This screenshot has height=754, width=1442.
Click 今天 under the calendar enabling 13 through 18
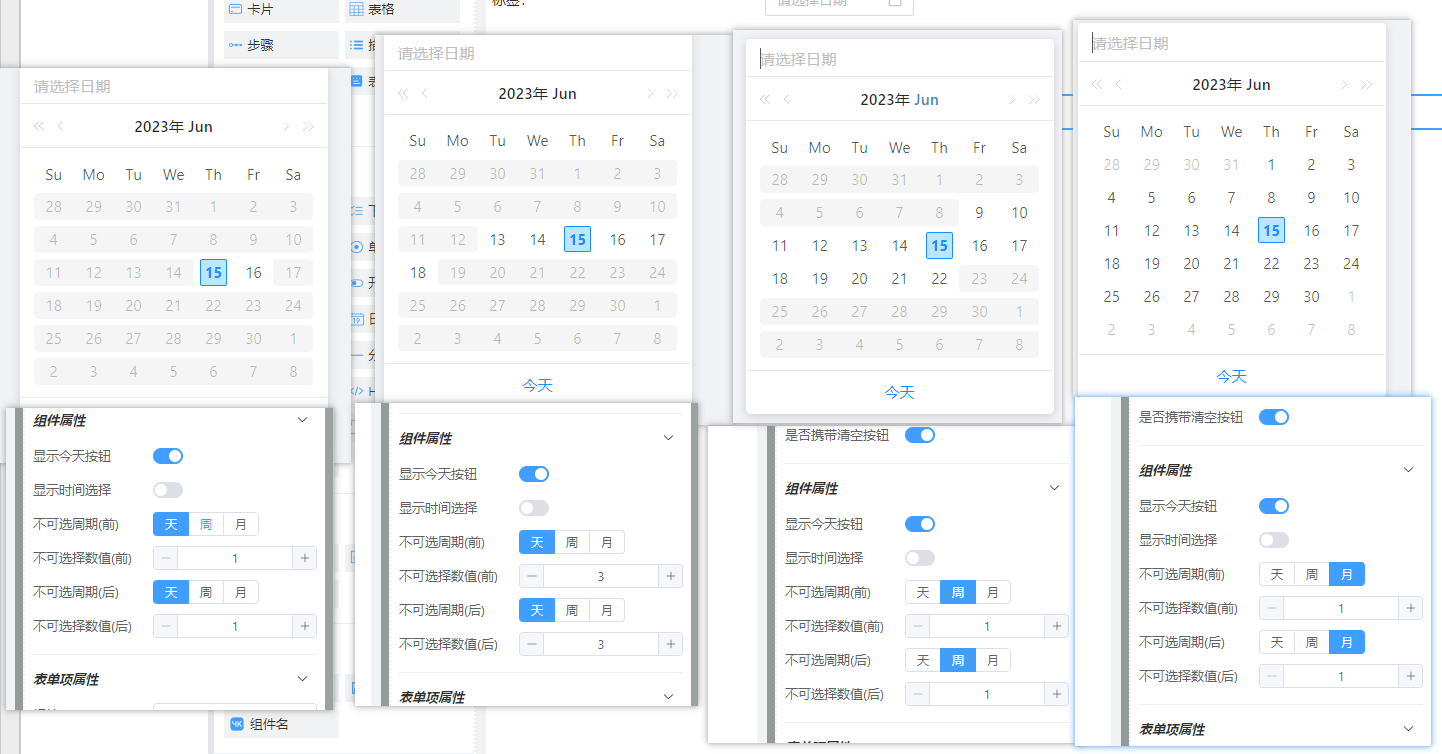pos(537,385)
